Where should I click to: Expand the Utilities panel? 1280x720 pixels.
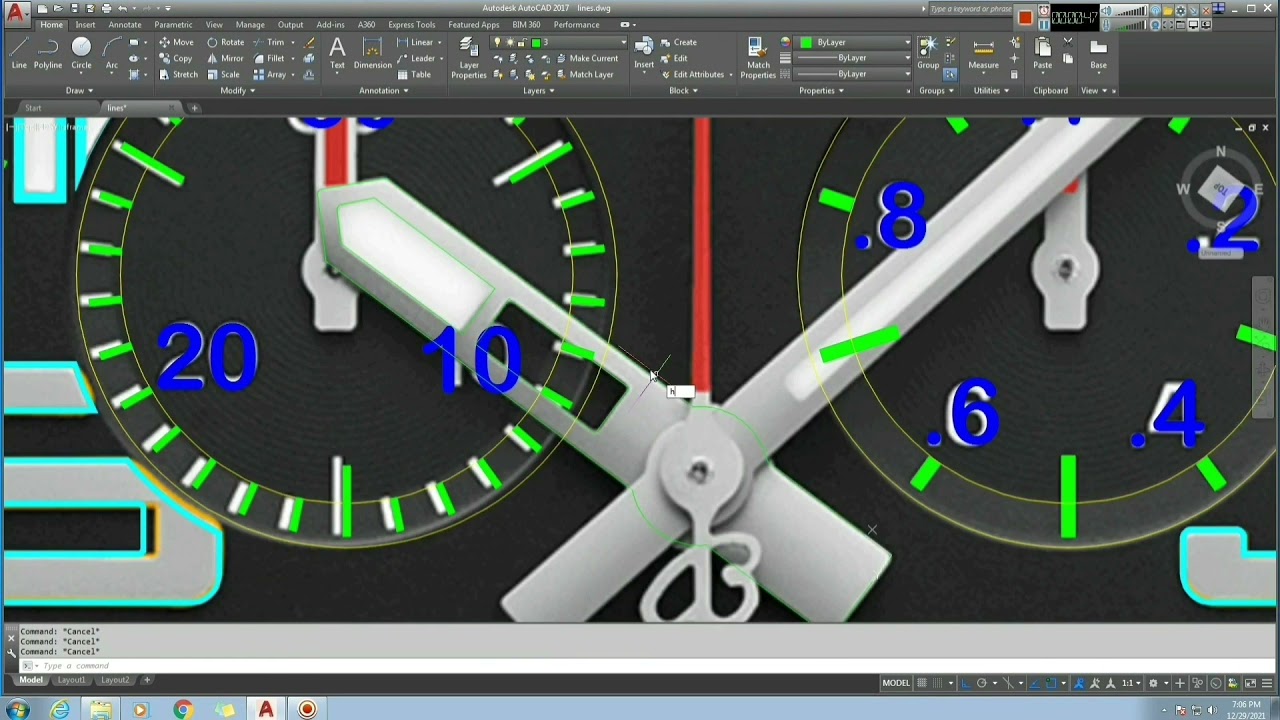(990, 90)
